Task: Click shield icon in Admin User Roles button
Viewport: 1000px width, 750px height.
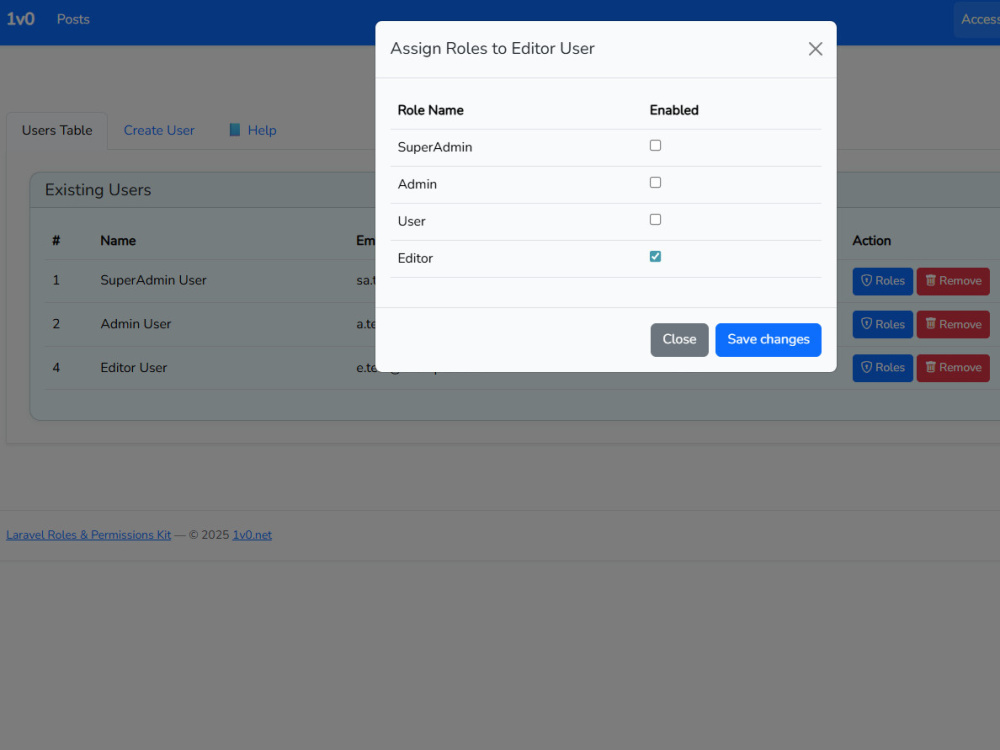Action: pyautogui.click(x=866, y=324)
